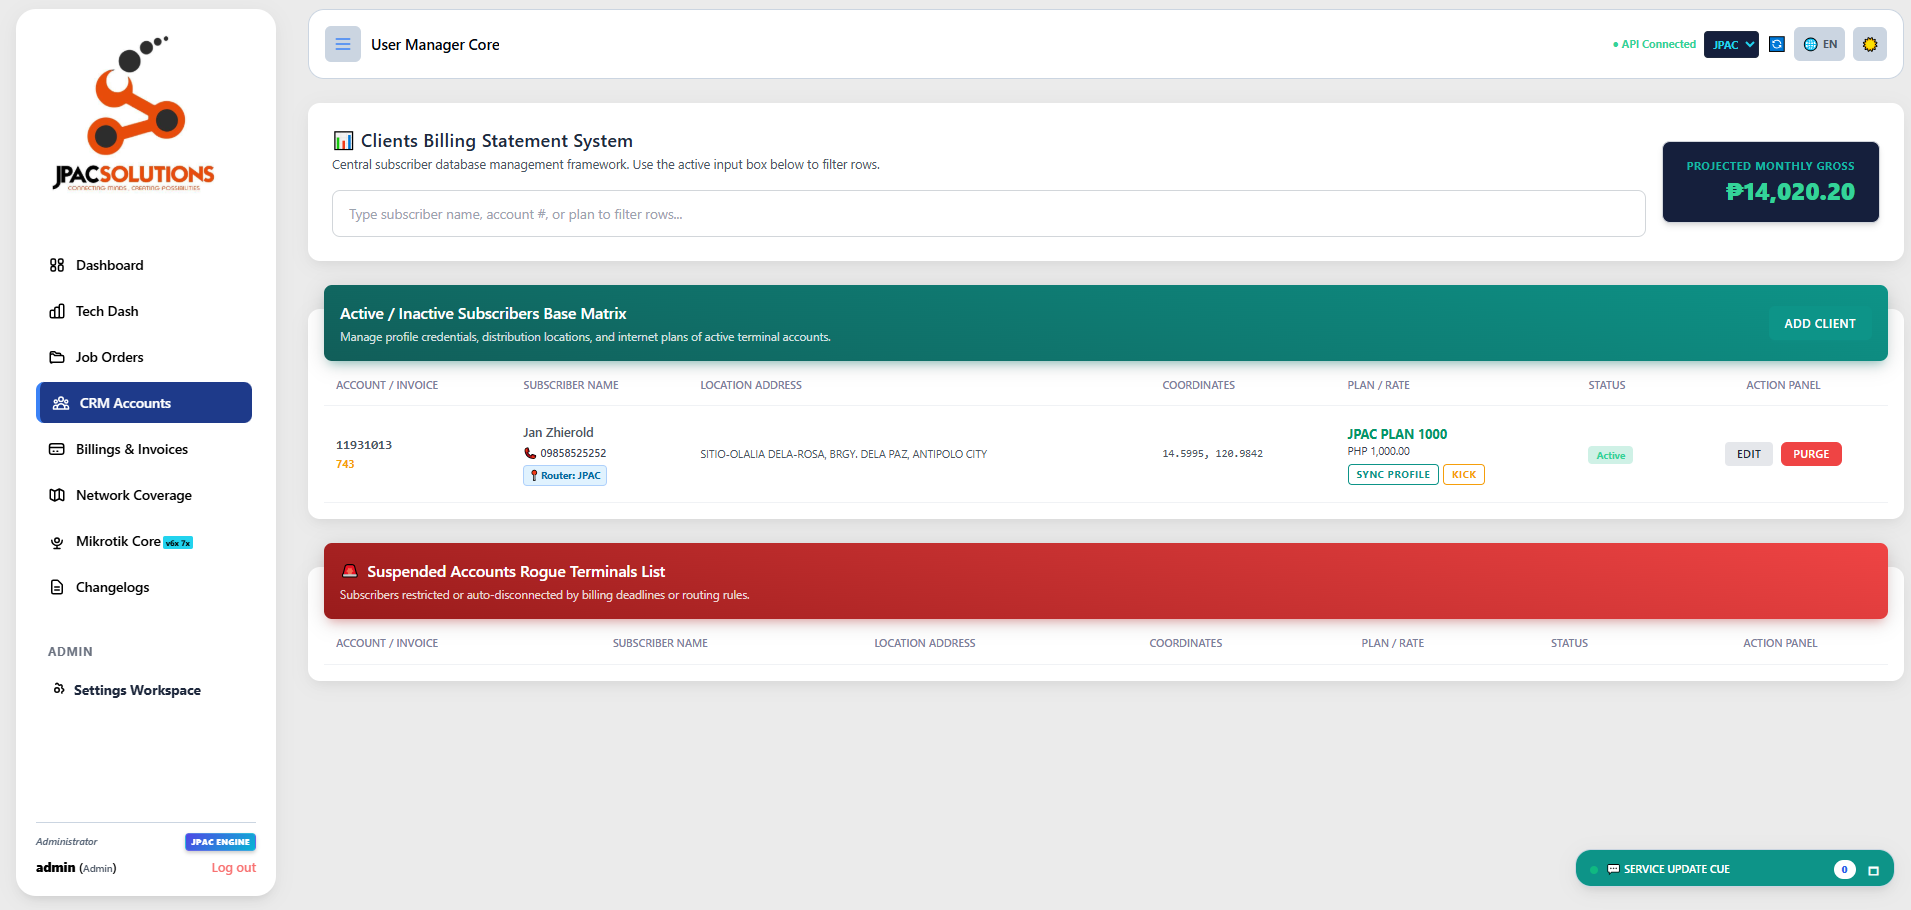Open Settings Workspace via its gear icon
1911x910 pixels.
pos(59,689)
